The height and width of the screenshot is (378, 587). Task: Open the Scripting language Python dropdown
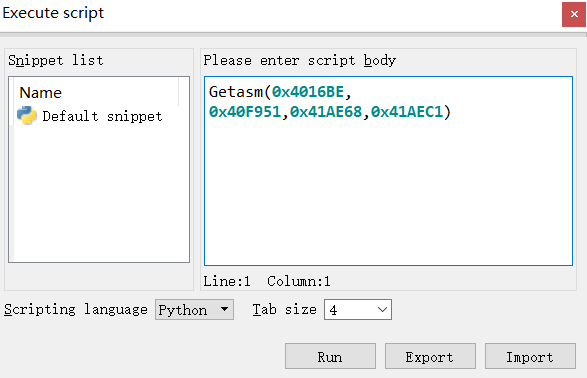pos(194,310)
